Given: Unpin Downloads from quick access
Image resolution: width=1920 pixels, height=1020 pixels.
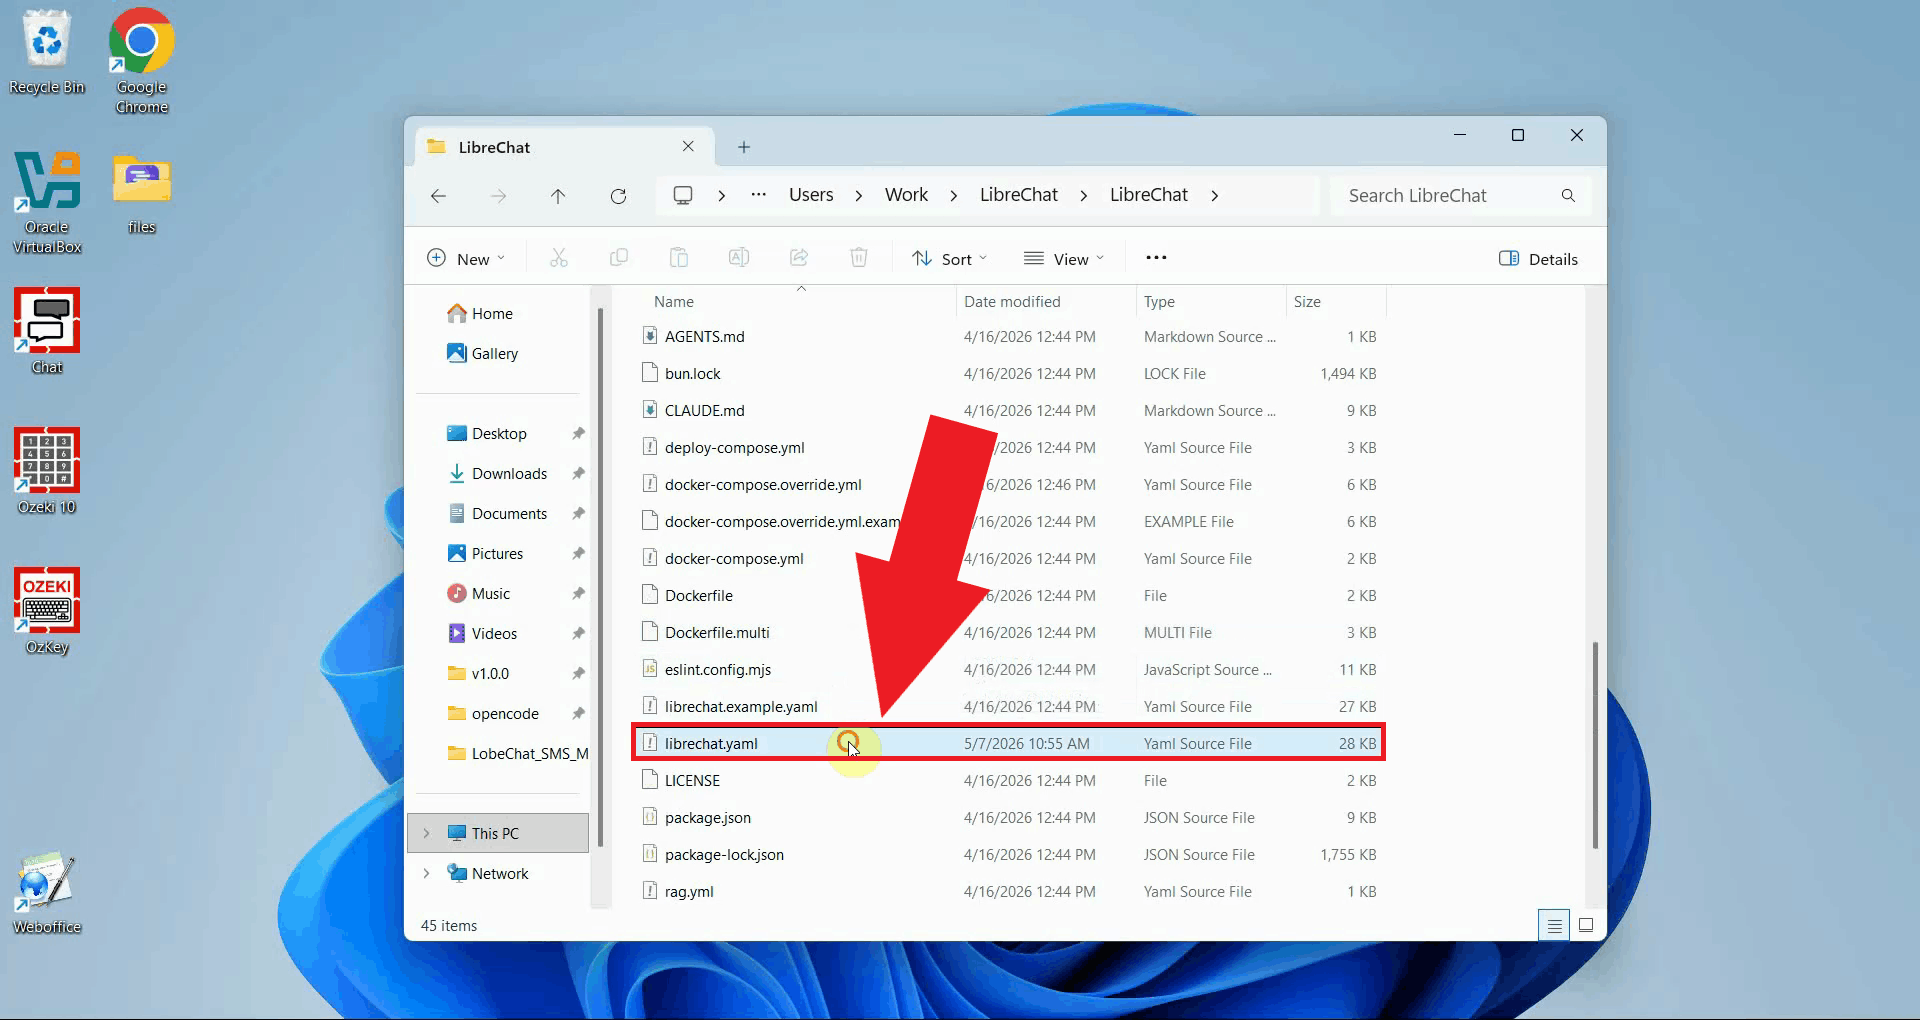Looking at the screenshot, I should pos(578,473).
